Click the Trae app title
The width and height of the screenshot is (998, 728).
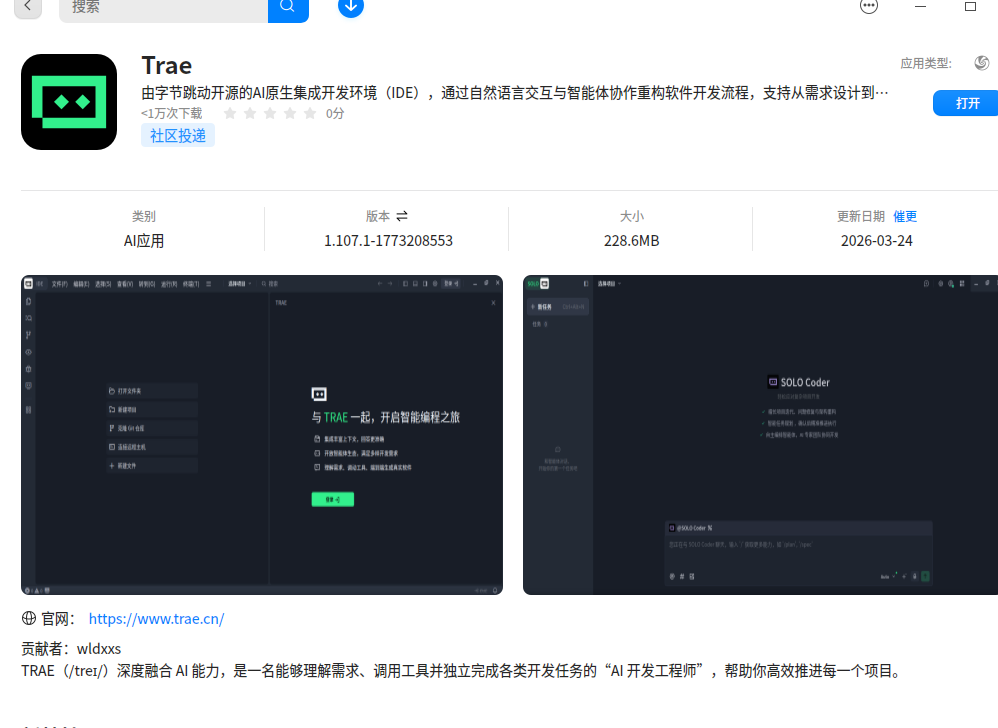tap(167, 66)
